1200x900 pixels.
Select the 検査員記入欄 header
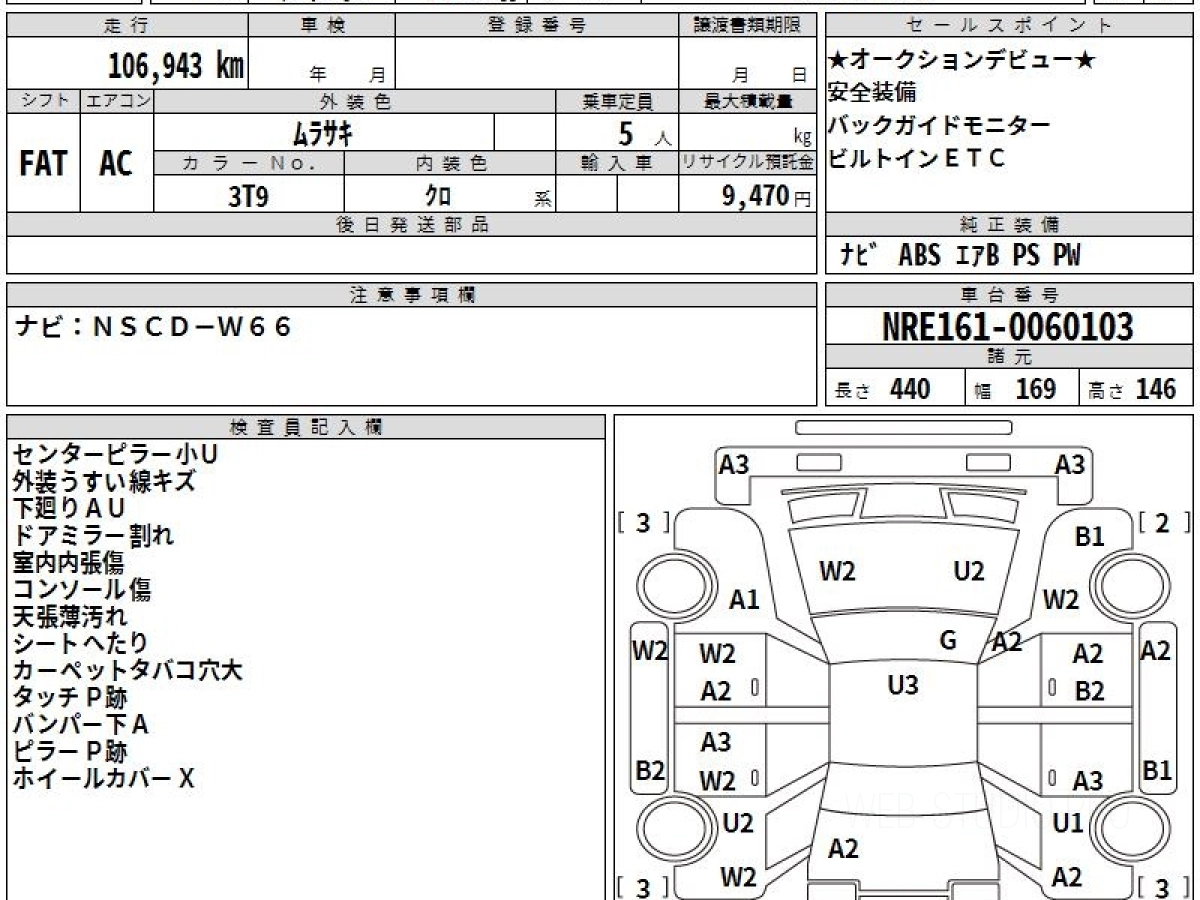pos(306,426)
